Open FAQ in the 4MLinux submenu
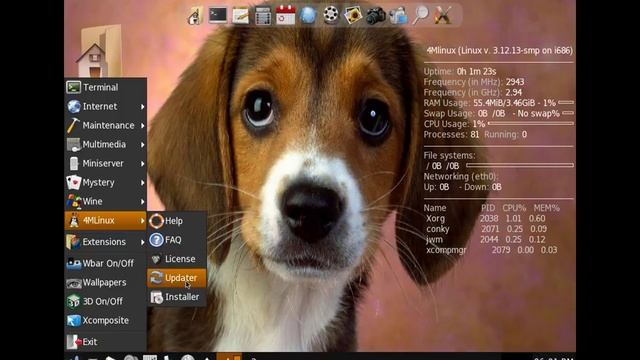640x360 pixels. pyautogui.click(x=177, y=240)
